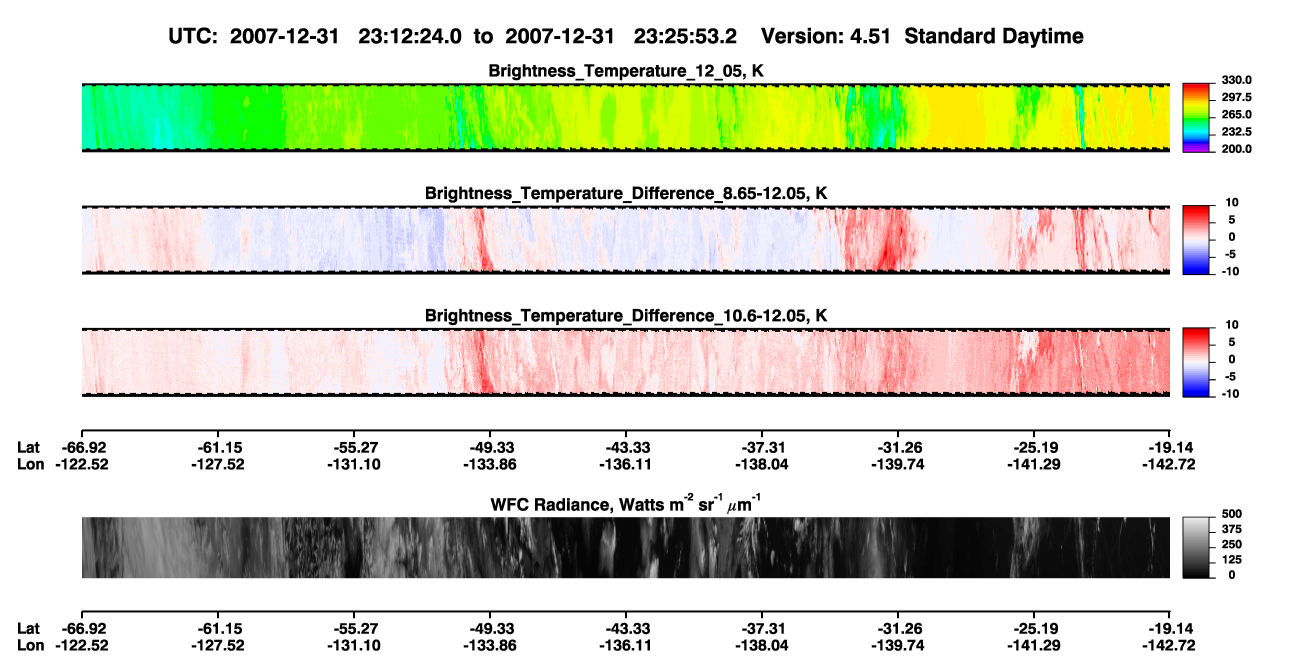Click latitude -31.26 on the bottom axis
This screenshot has width=1300, height=667.
(x=898, y=629)
